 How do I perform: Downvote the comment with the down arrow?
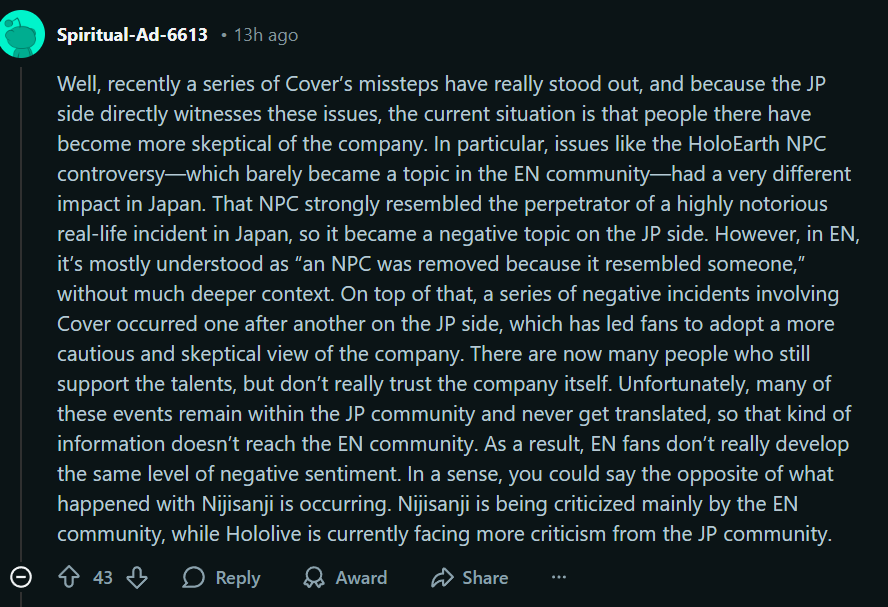coord(137,578)
